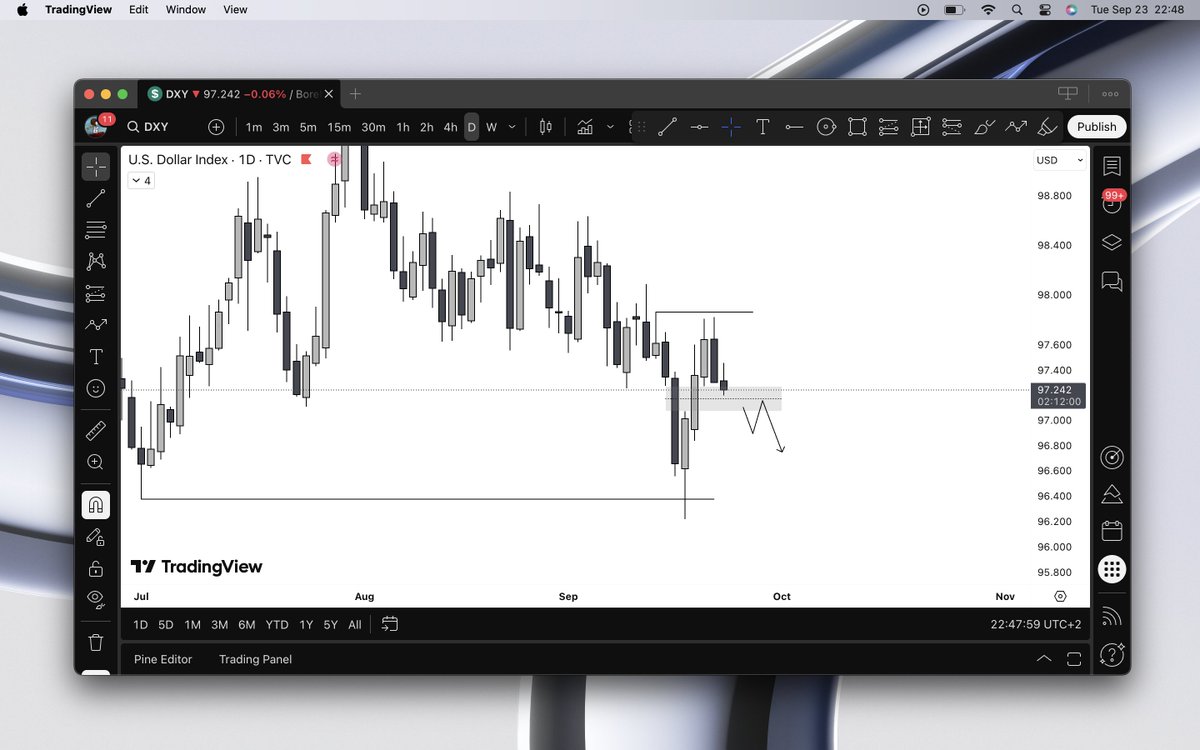Select the rectangle tool in favorites toolbar

pyautogui.click(x=857, y=127)
